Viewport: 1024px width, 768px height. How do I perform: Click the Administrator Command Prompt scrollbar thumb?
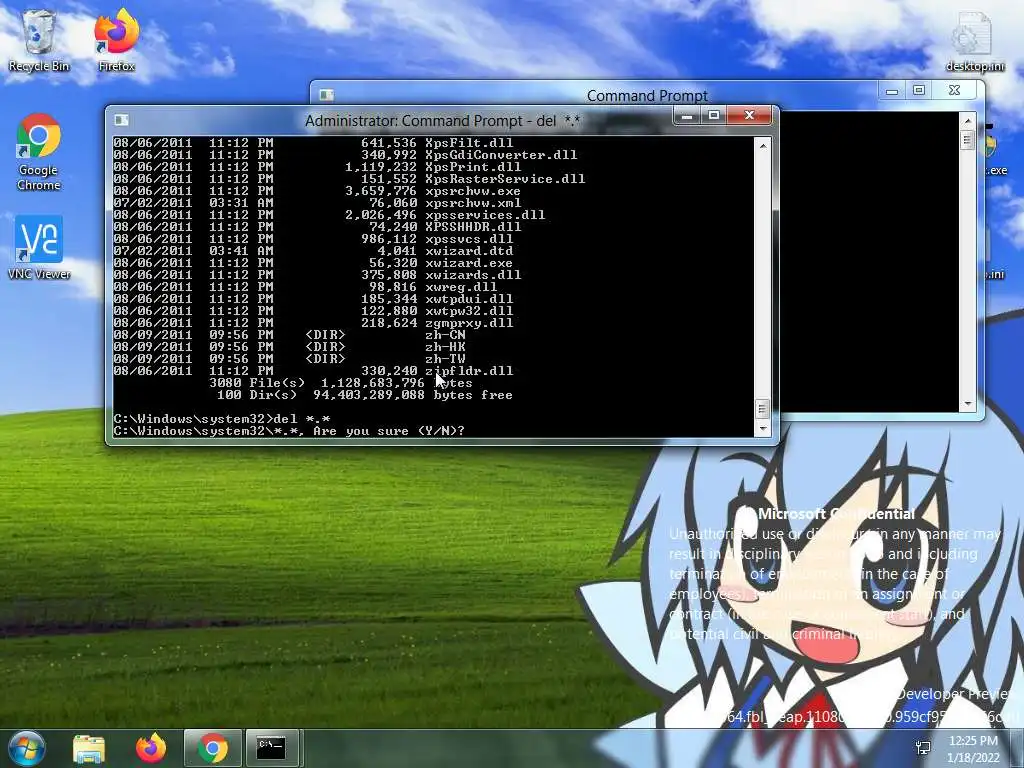tap(762, 409)
